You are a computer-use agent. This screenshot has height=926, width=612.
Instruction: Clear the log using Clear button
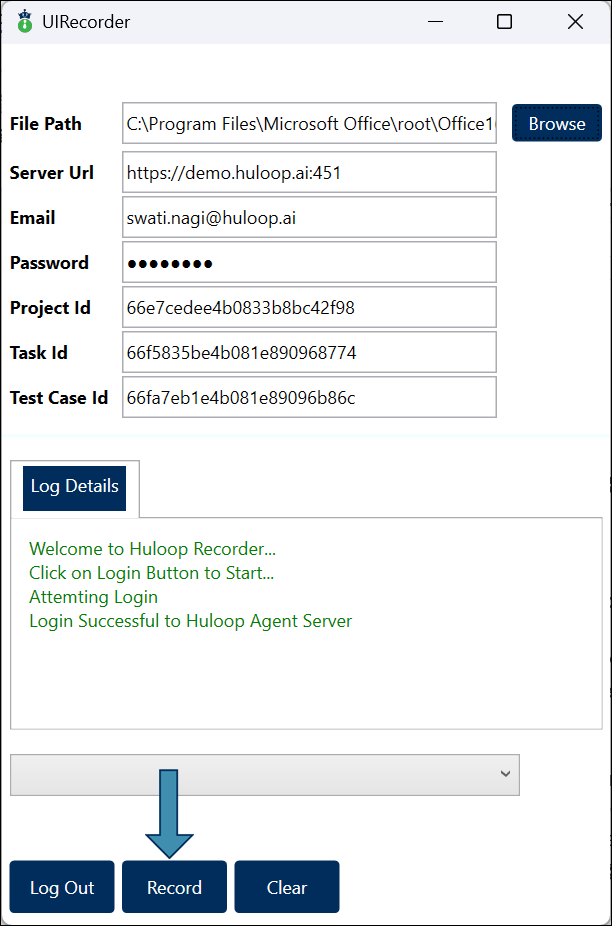tap(287, 887)
